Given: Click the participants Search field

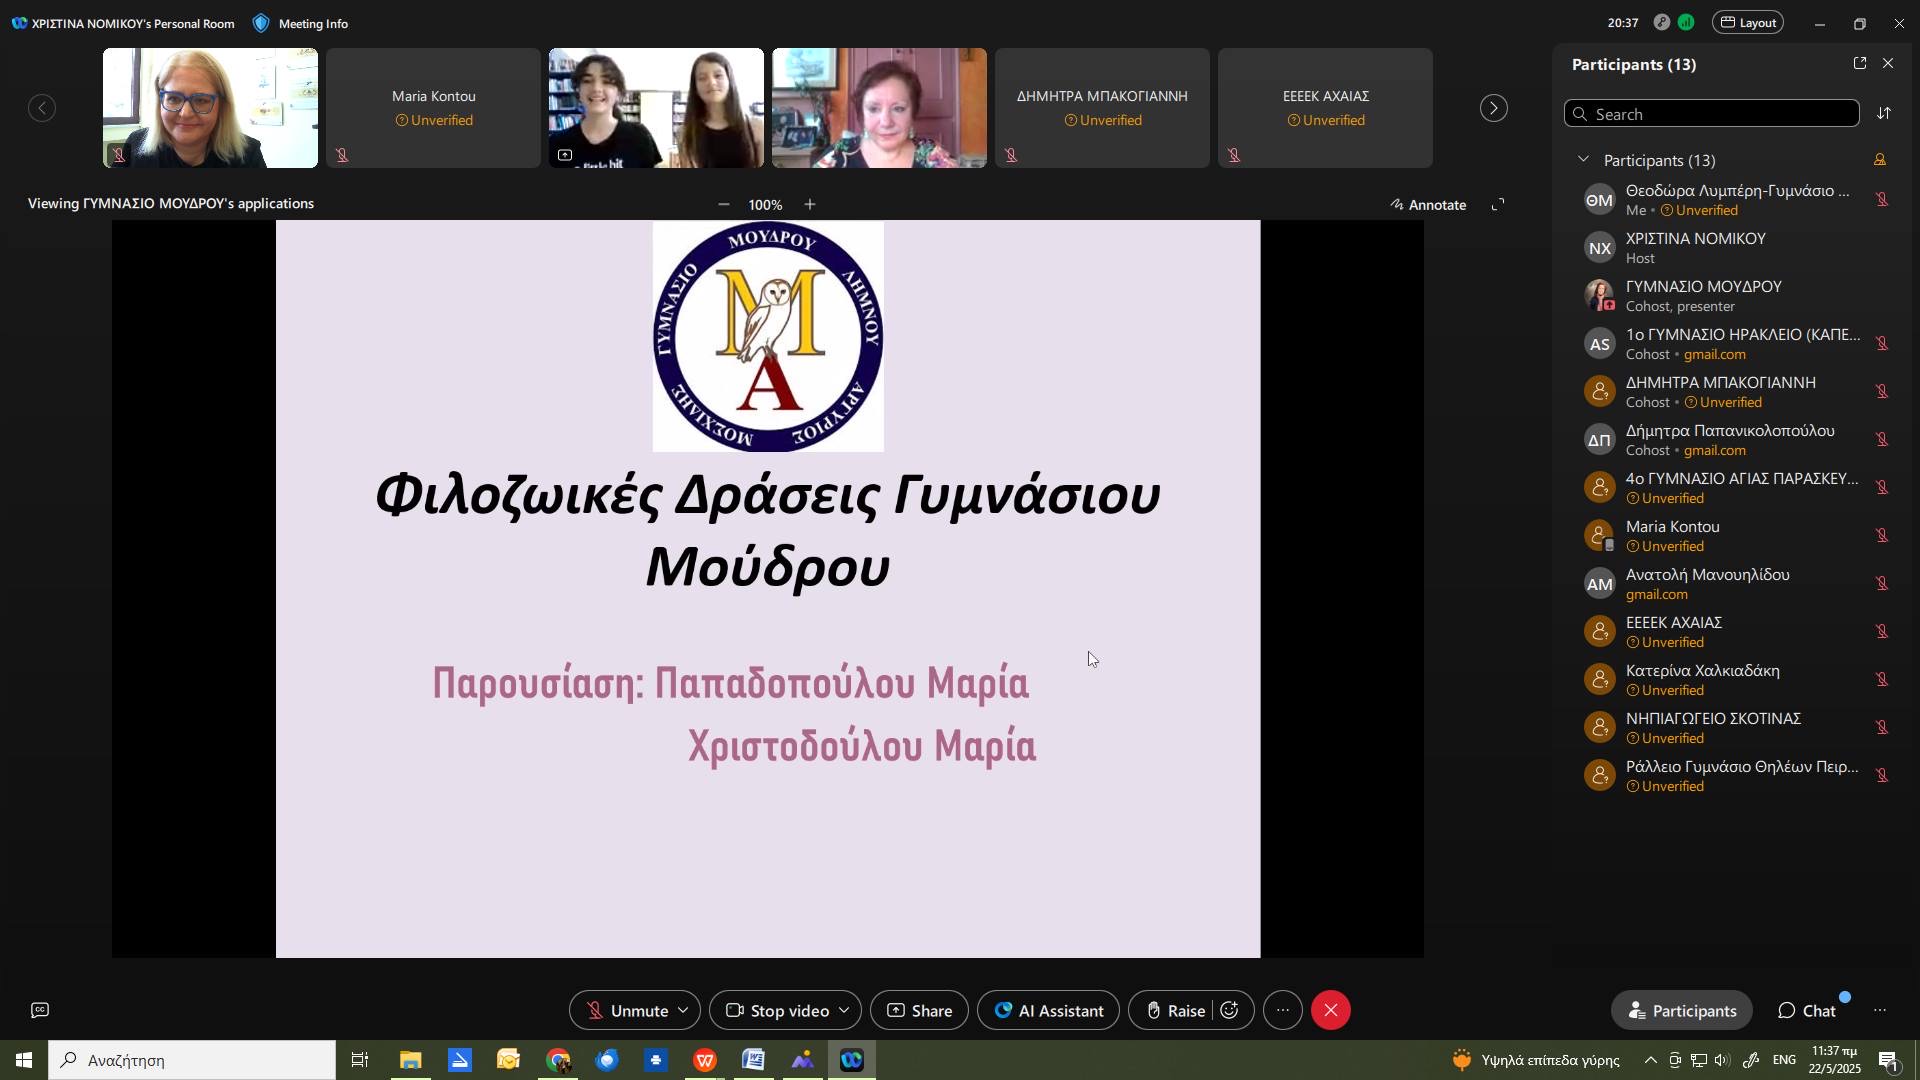Looking at the screenshot, I should pyautogui.click(x=1710, y=114).
